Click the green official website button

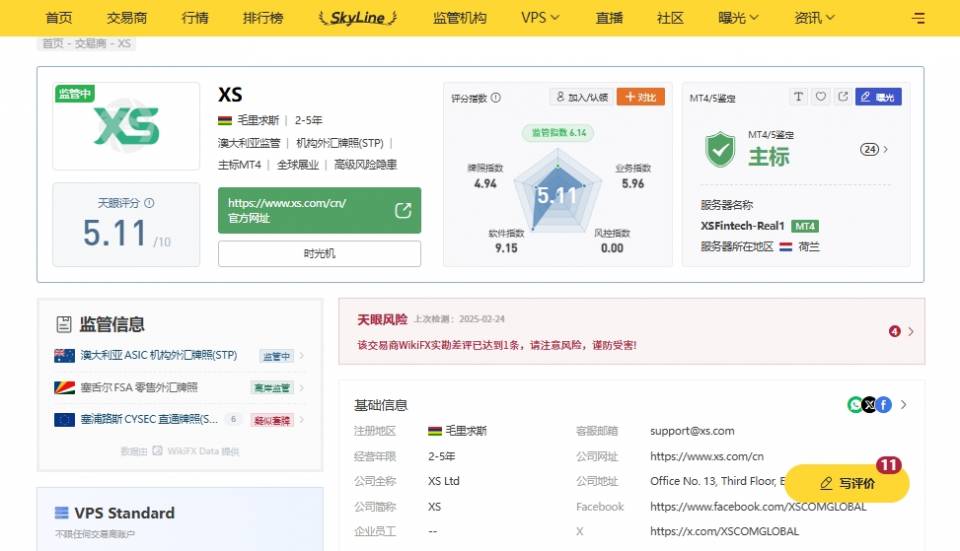tap(320, 210)
